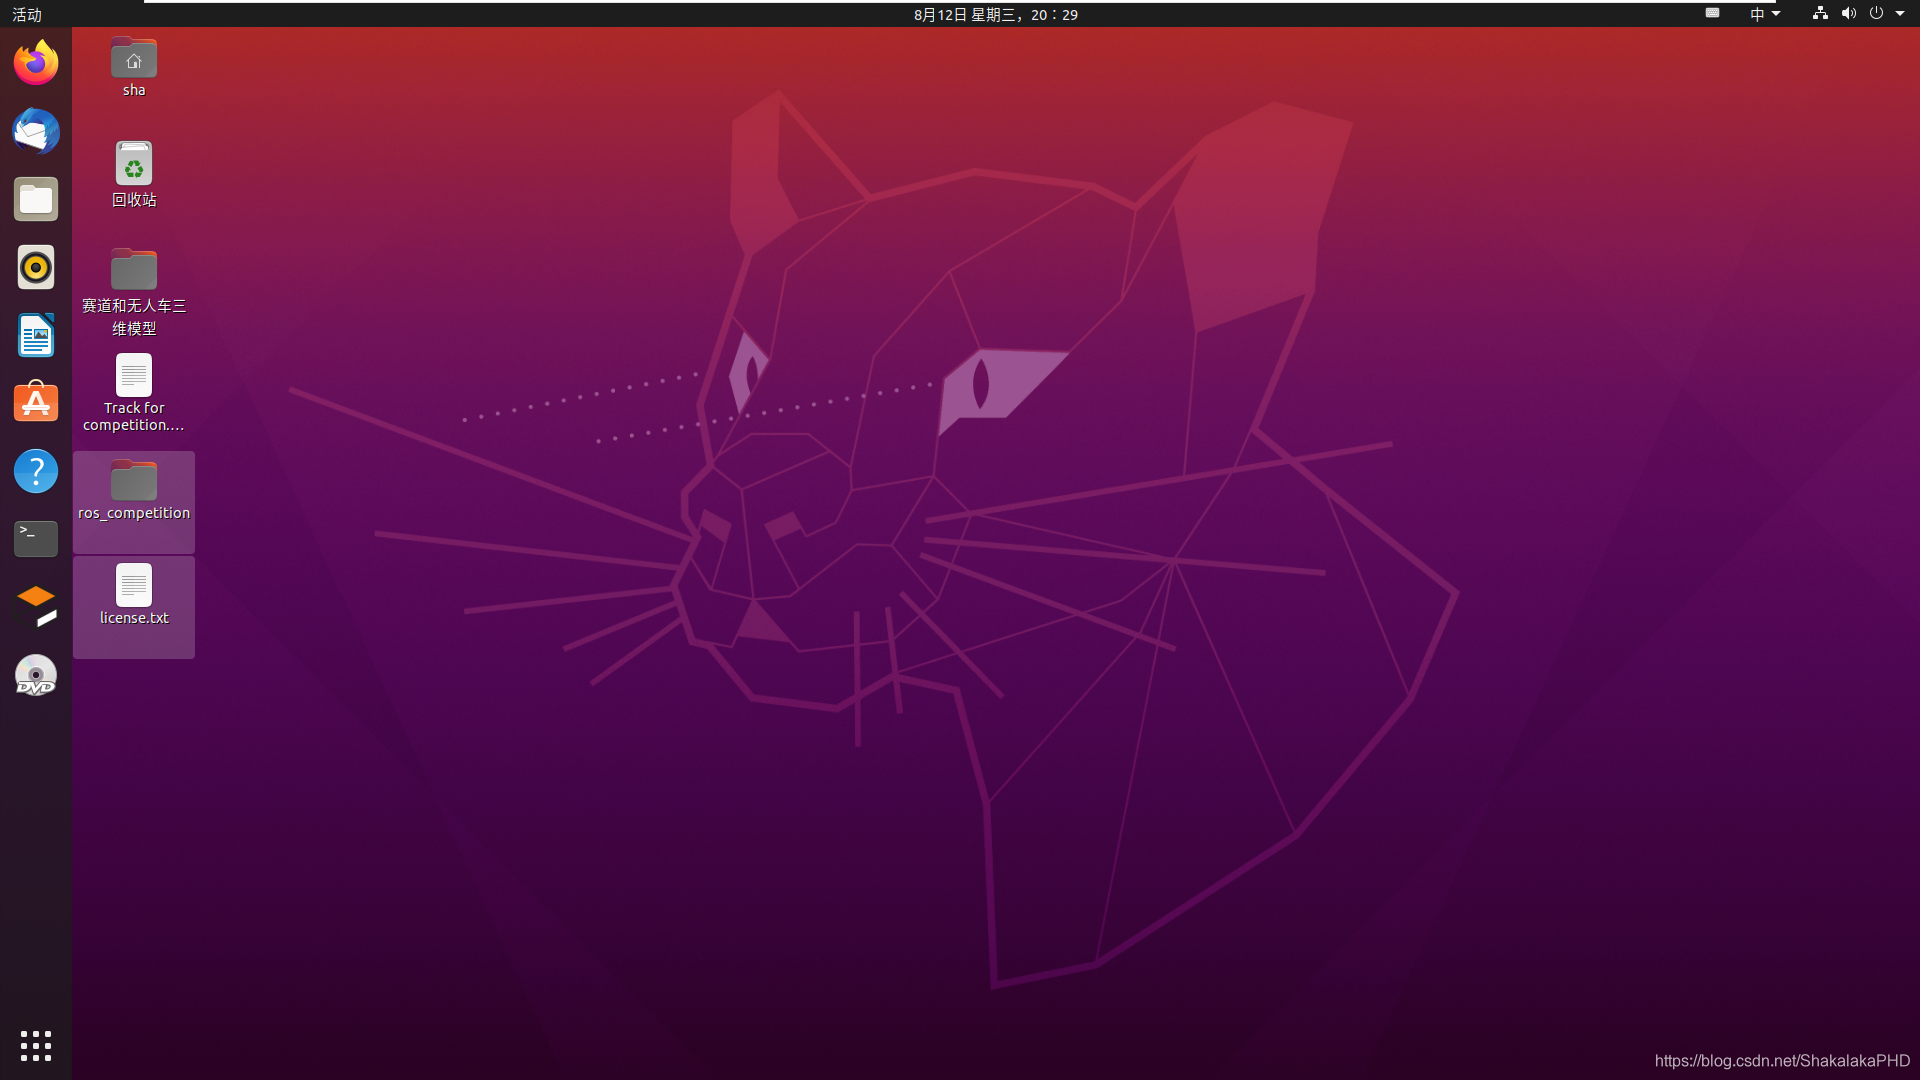The image size is (1920, 1080).
Task: Open Firefox from the dock
Action: coord(36,63)
